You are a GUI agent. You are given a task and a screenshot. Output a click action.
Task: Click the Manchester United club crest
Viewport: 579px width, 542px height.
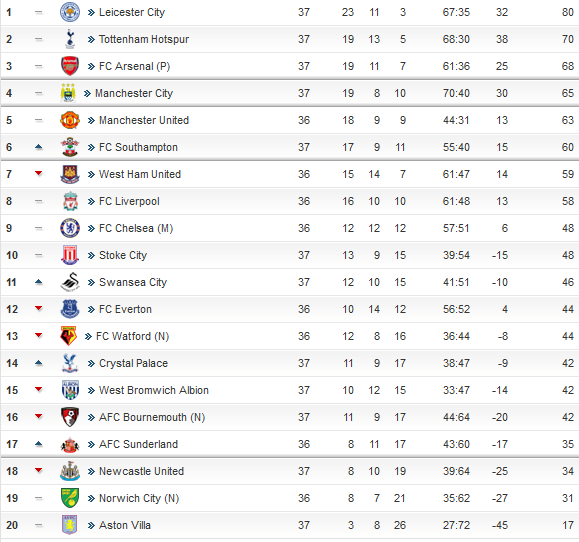click(x=70, y=120)
